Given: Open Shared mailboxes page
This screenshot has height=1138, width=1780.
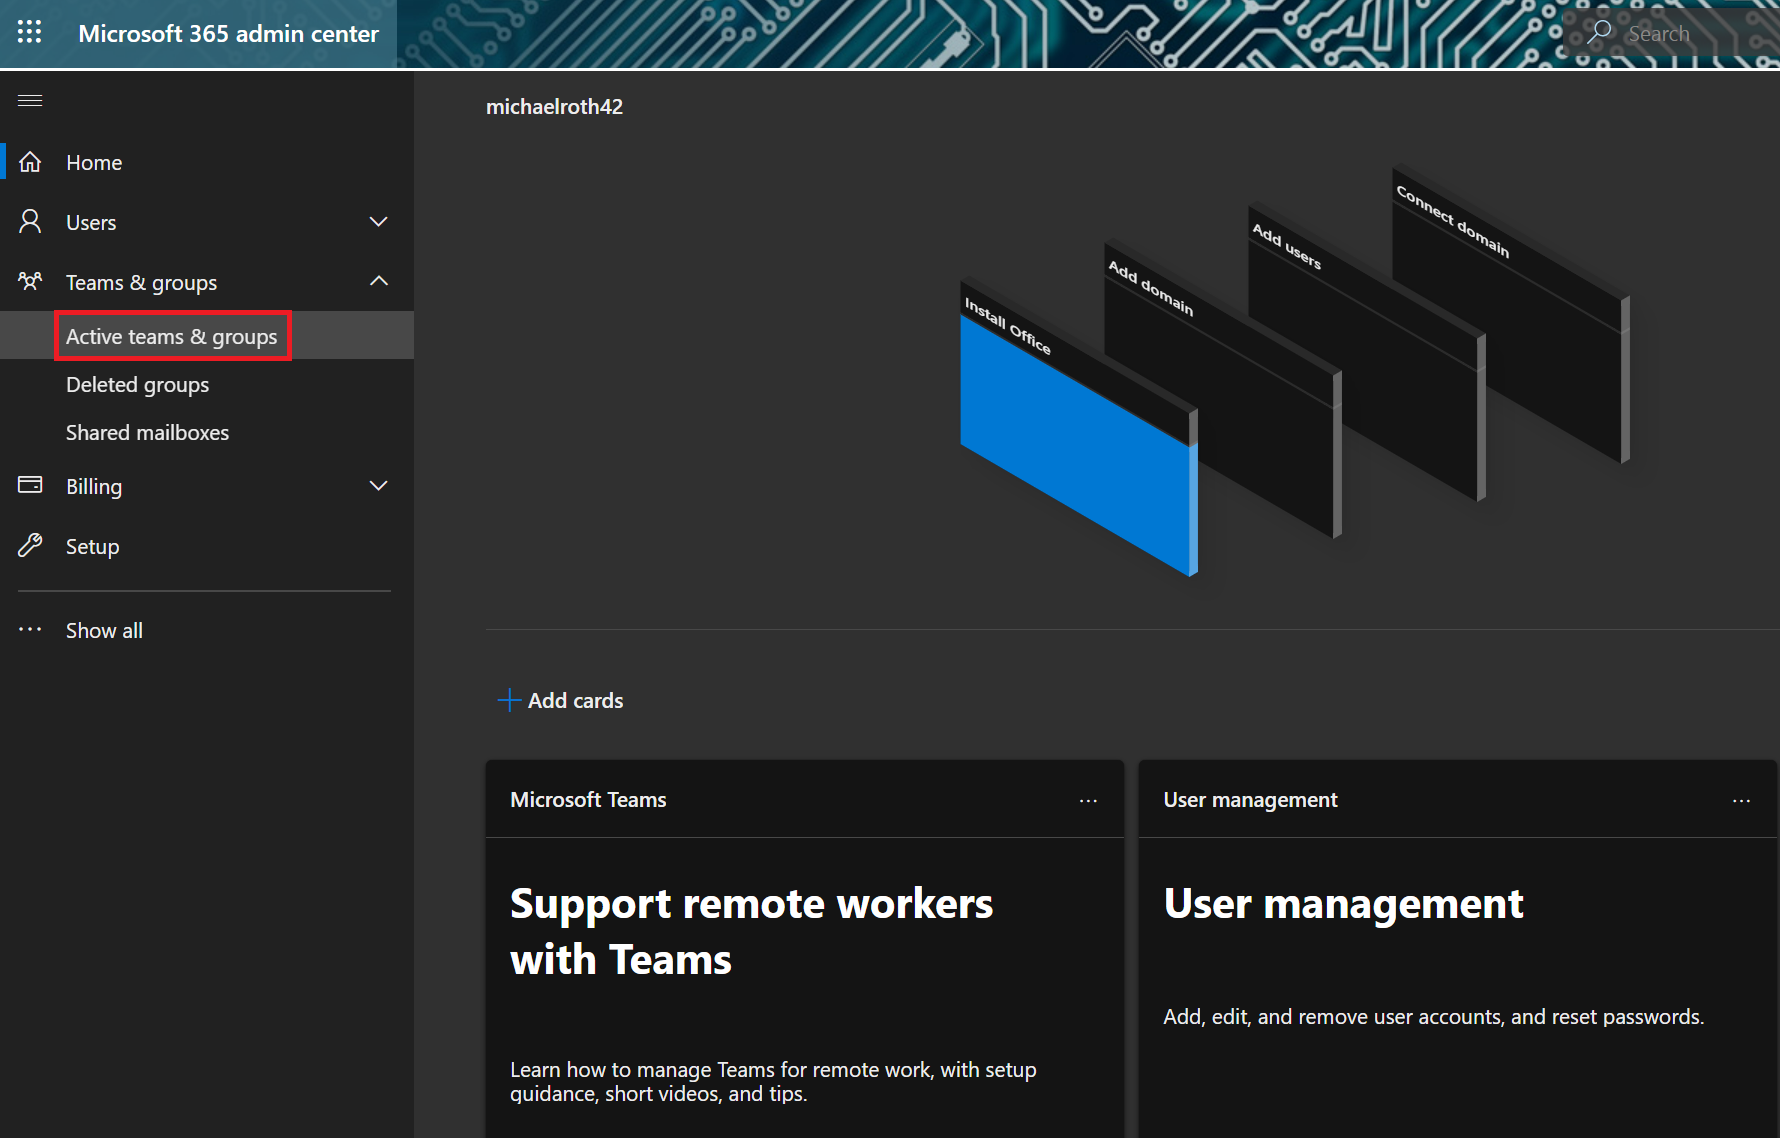Looking at the screenshot, I should tap(207, 432).
